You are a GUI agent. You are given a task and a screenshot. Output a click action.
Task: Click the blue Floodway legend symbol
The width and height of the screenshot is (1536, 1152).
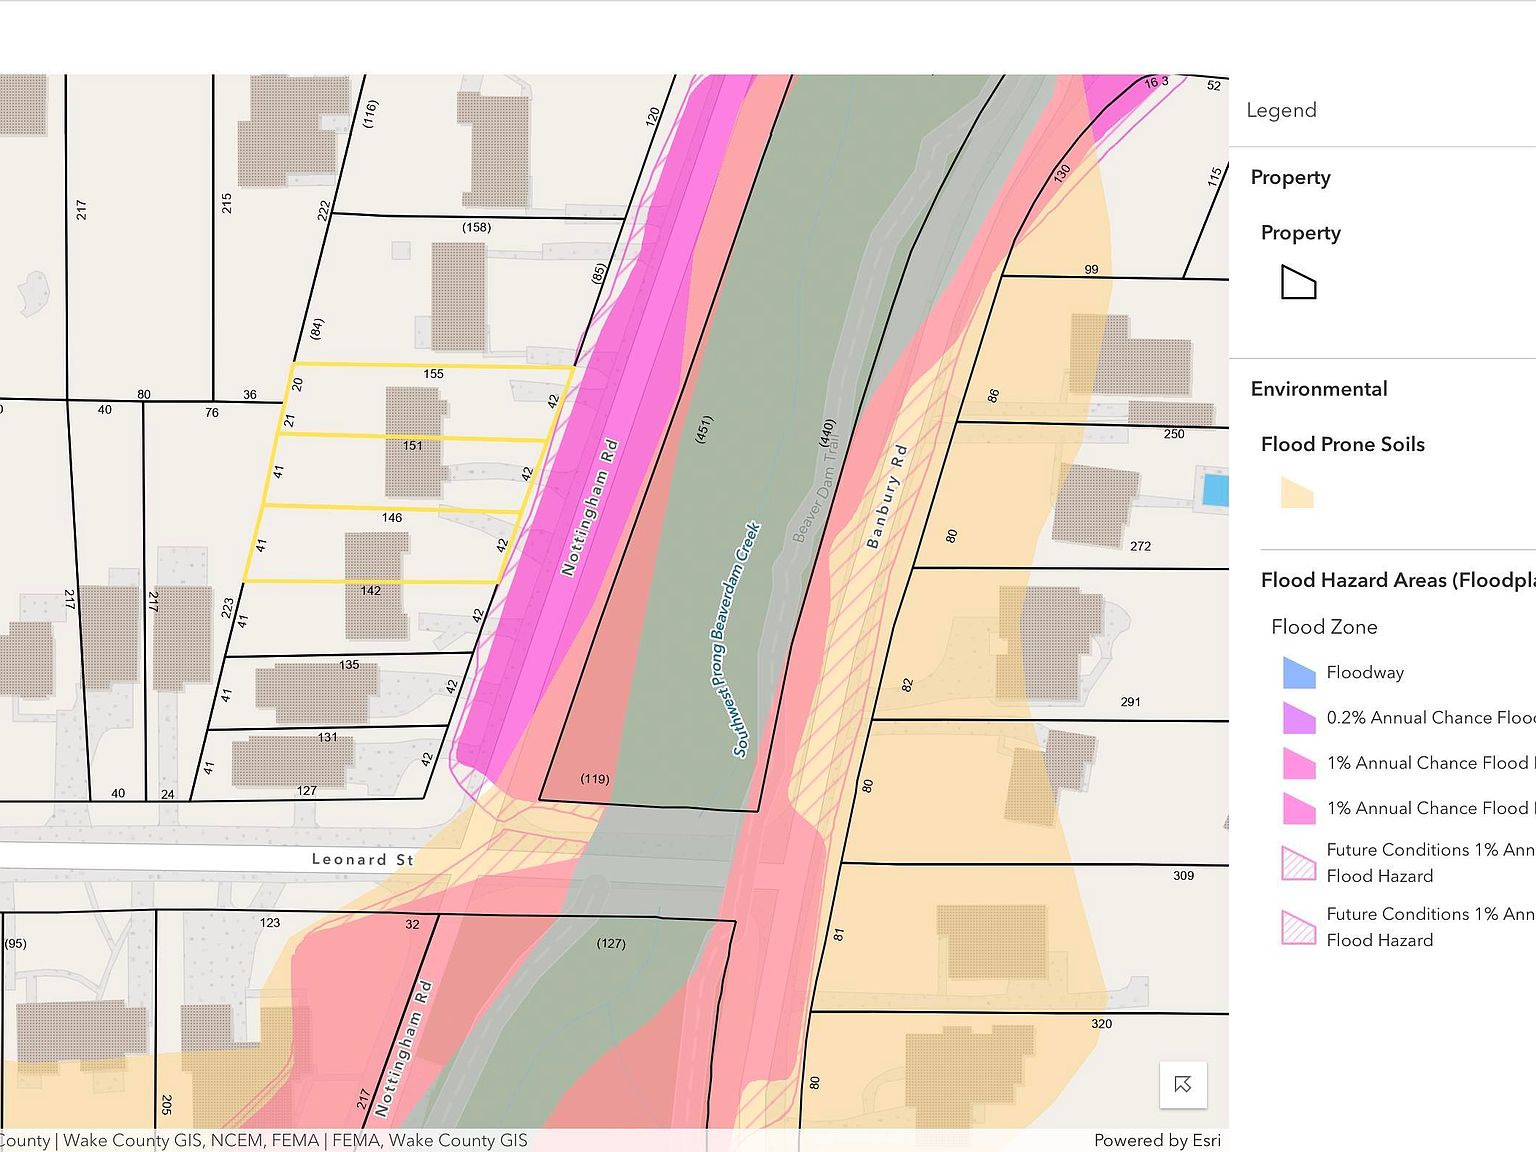point(1298,673)
